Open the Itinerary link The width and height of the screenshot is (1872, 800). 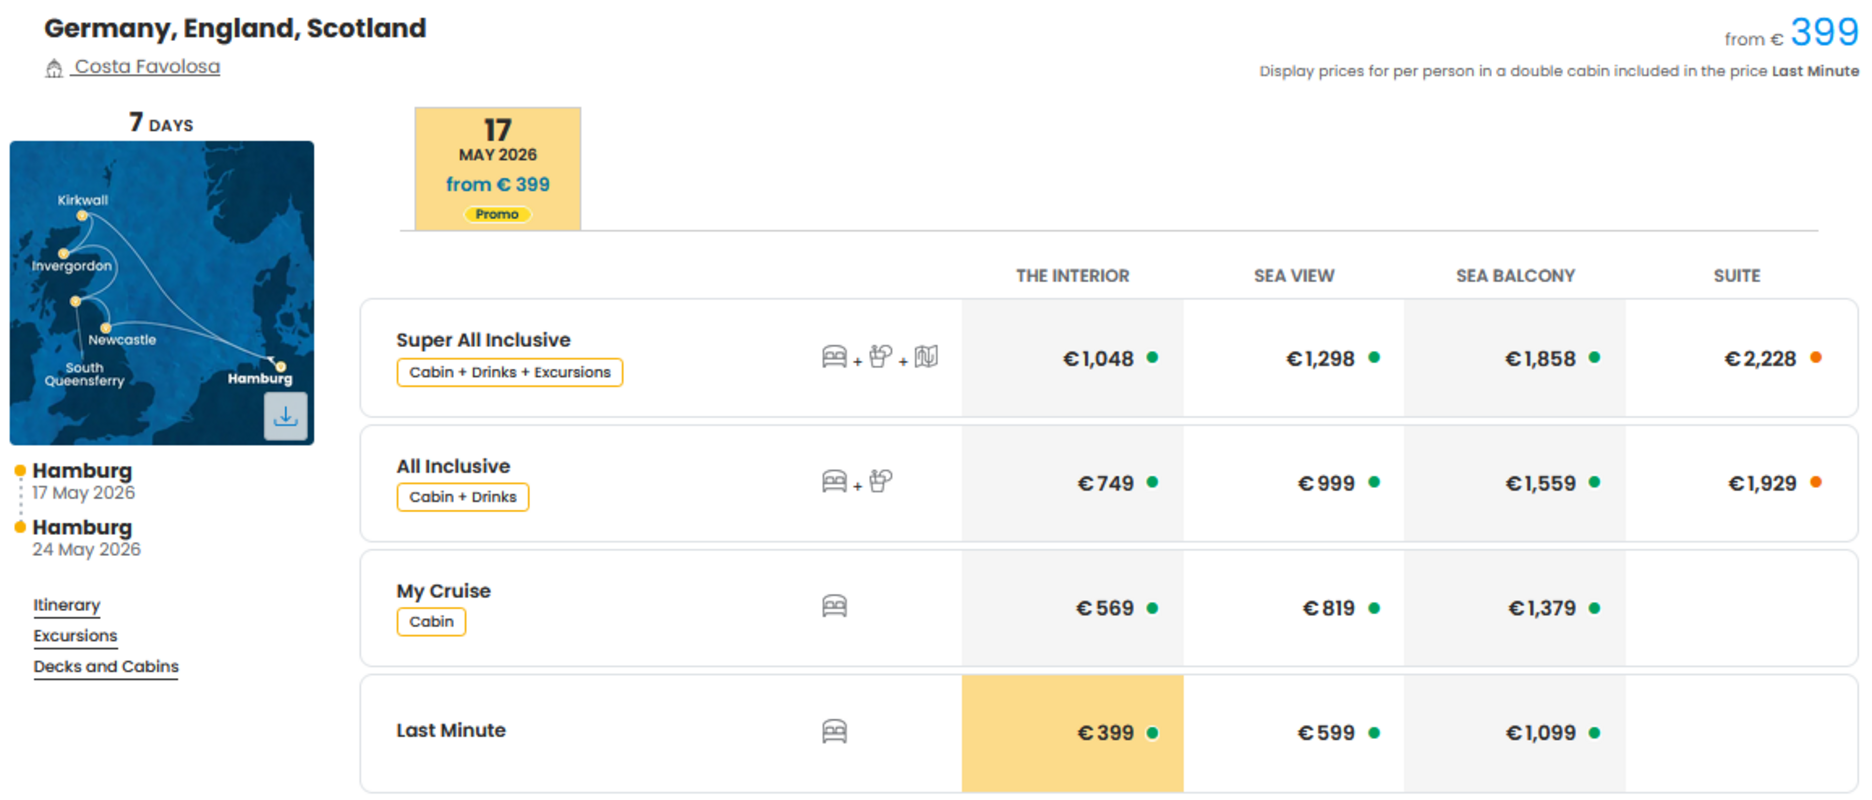pyautogui.click(x=67, y=605)
